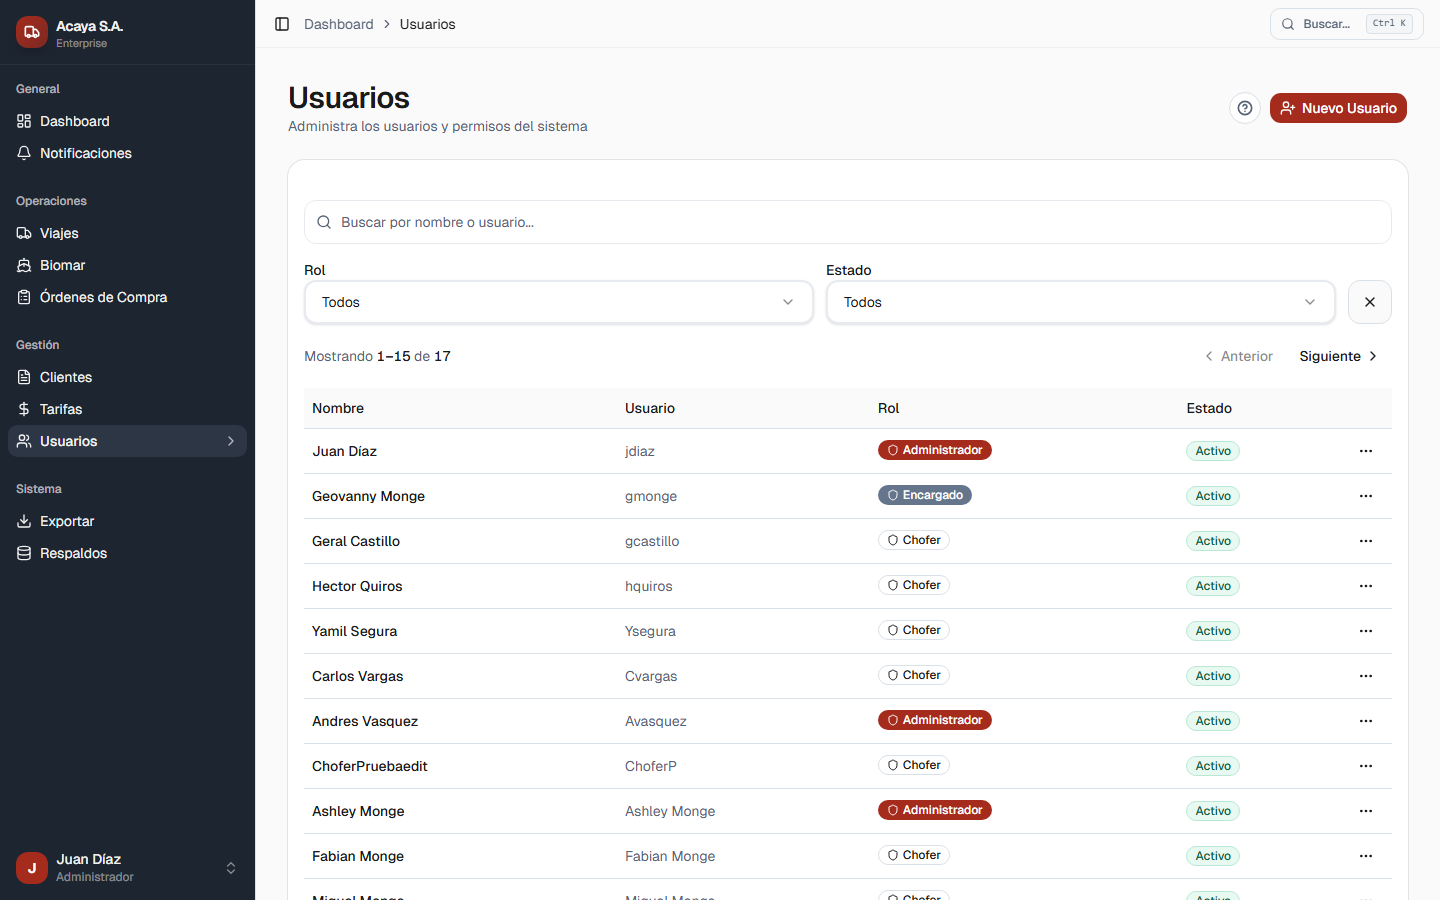Go to Órdenes de Compra section

[103, 297]
